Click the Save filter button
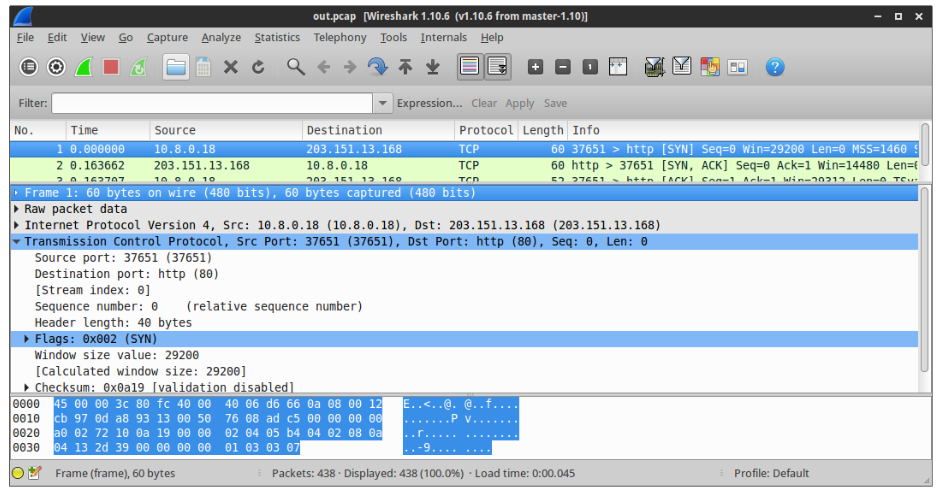This screenshot has width=940, height=499. point(555,103)
